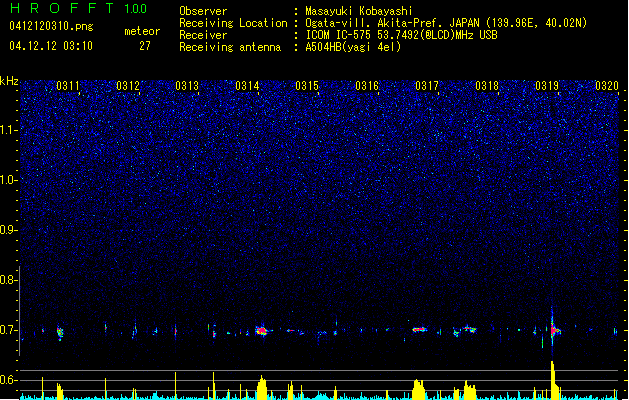The image size is (629, 400).
Task: Click the Receiving Location label
Action: (233, 23)
